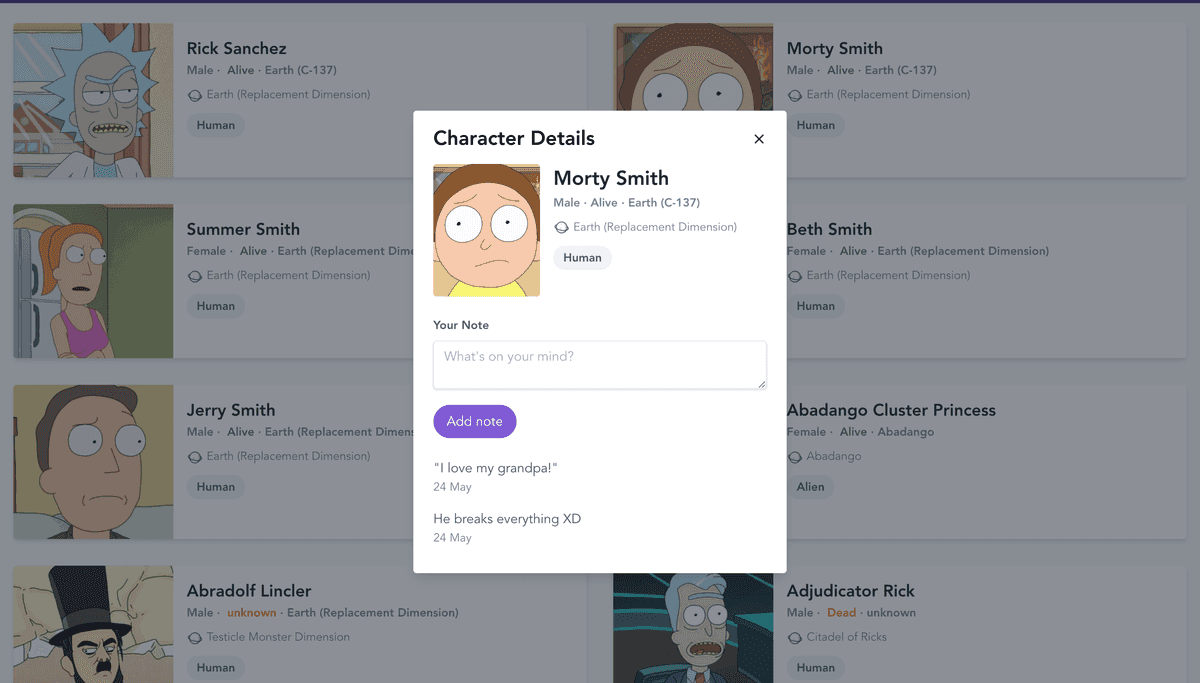This screenshot has height=683, width=1200.
Task: Select the note 'He breaks everything XD'
Action: click(x=507, y=518)
